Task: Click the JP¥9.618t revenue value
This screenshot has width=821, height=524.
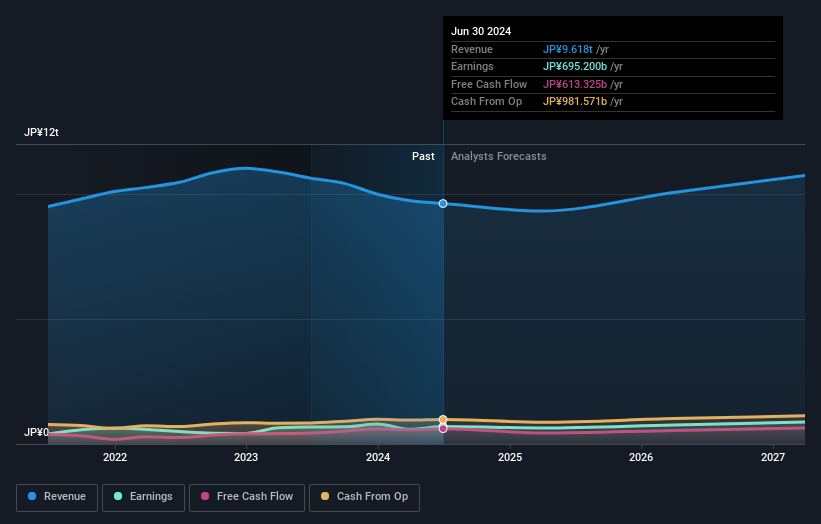Action: pos(568,49)
